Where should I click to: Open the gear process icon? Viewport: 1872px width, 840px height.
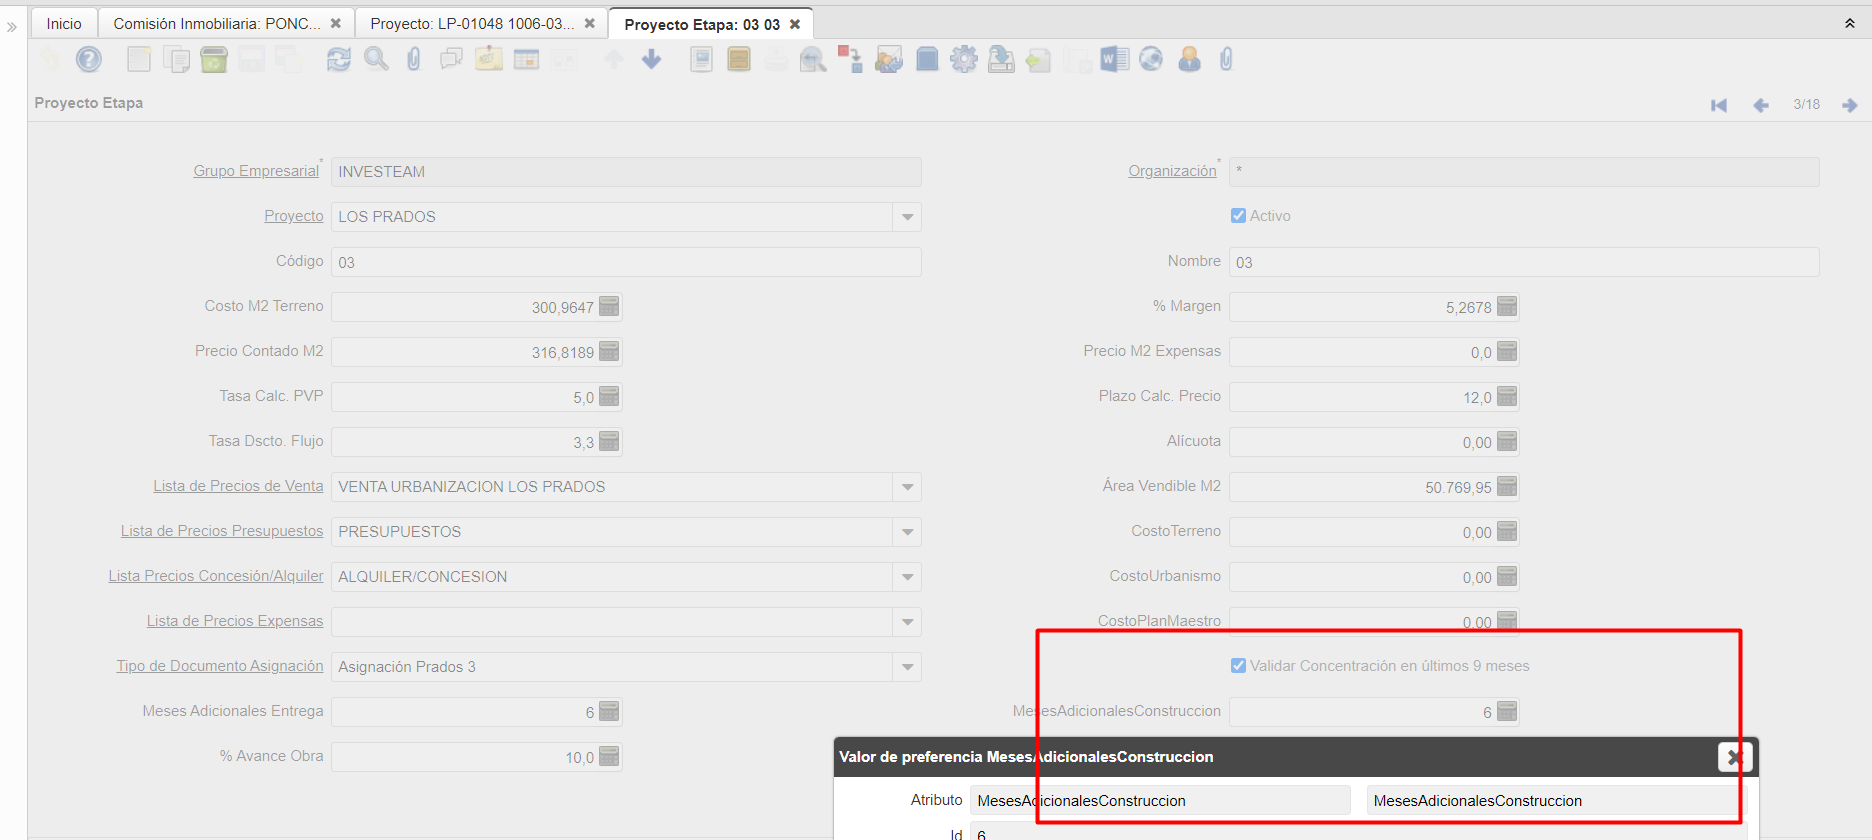[963, 60]
